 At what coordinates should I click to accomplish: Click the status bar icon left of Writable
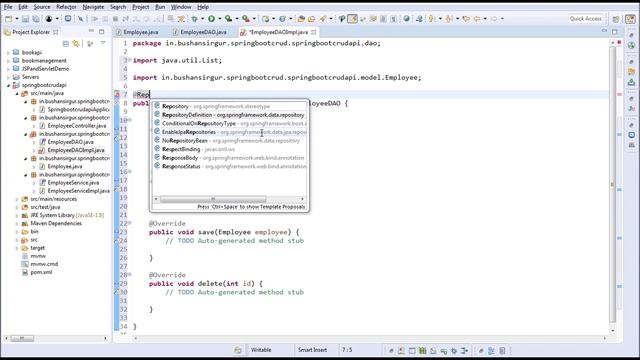(238, 350)
